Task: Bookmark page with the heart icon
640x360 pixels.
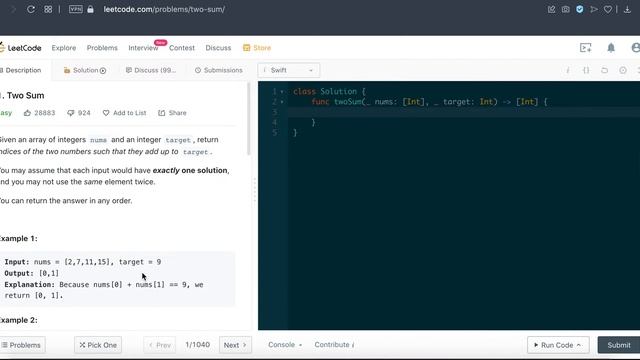Action: 608,9
